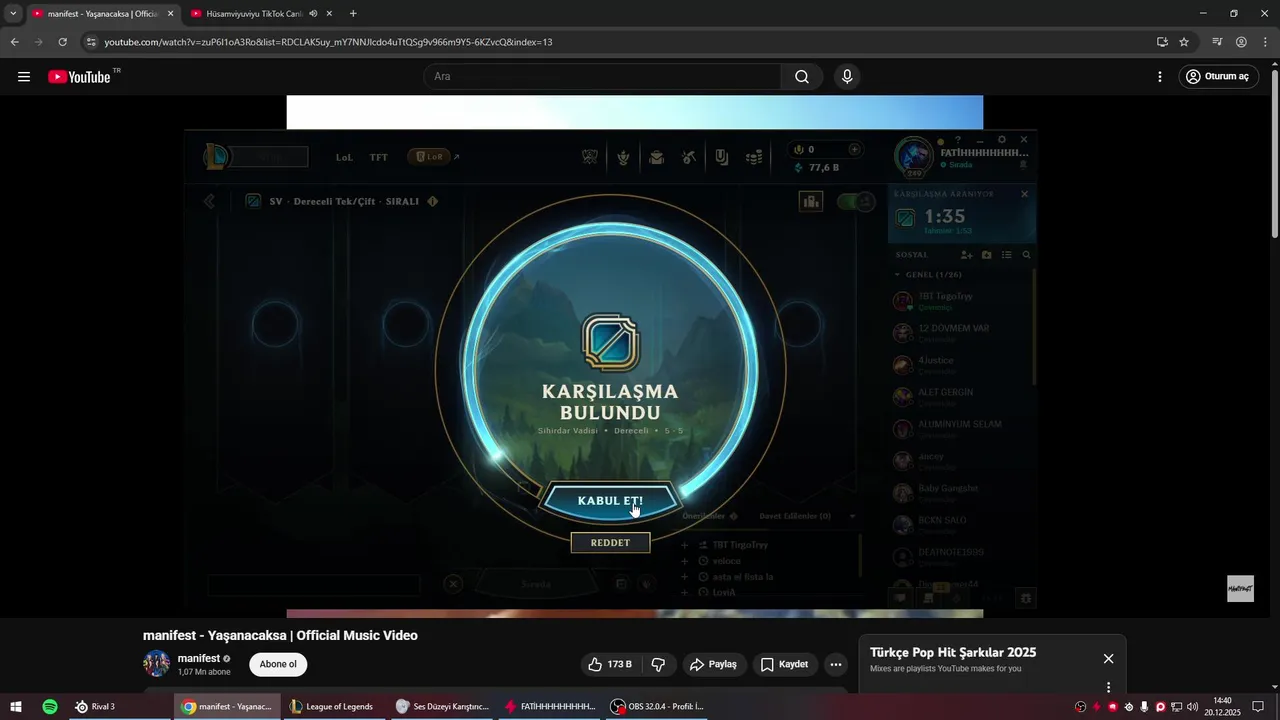Cancel matchmaking search with X
The width and height of the screenshot is (1280, 720).
tap(1024, 194)
